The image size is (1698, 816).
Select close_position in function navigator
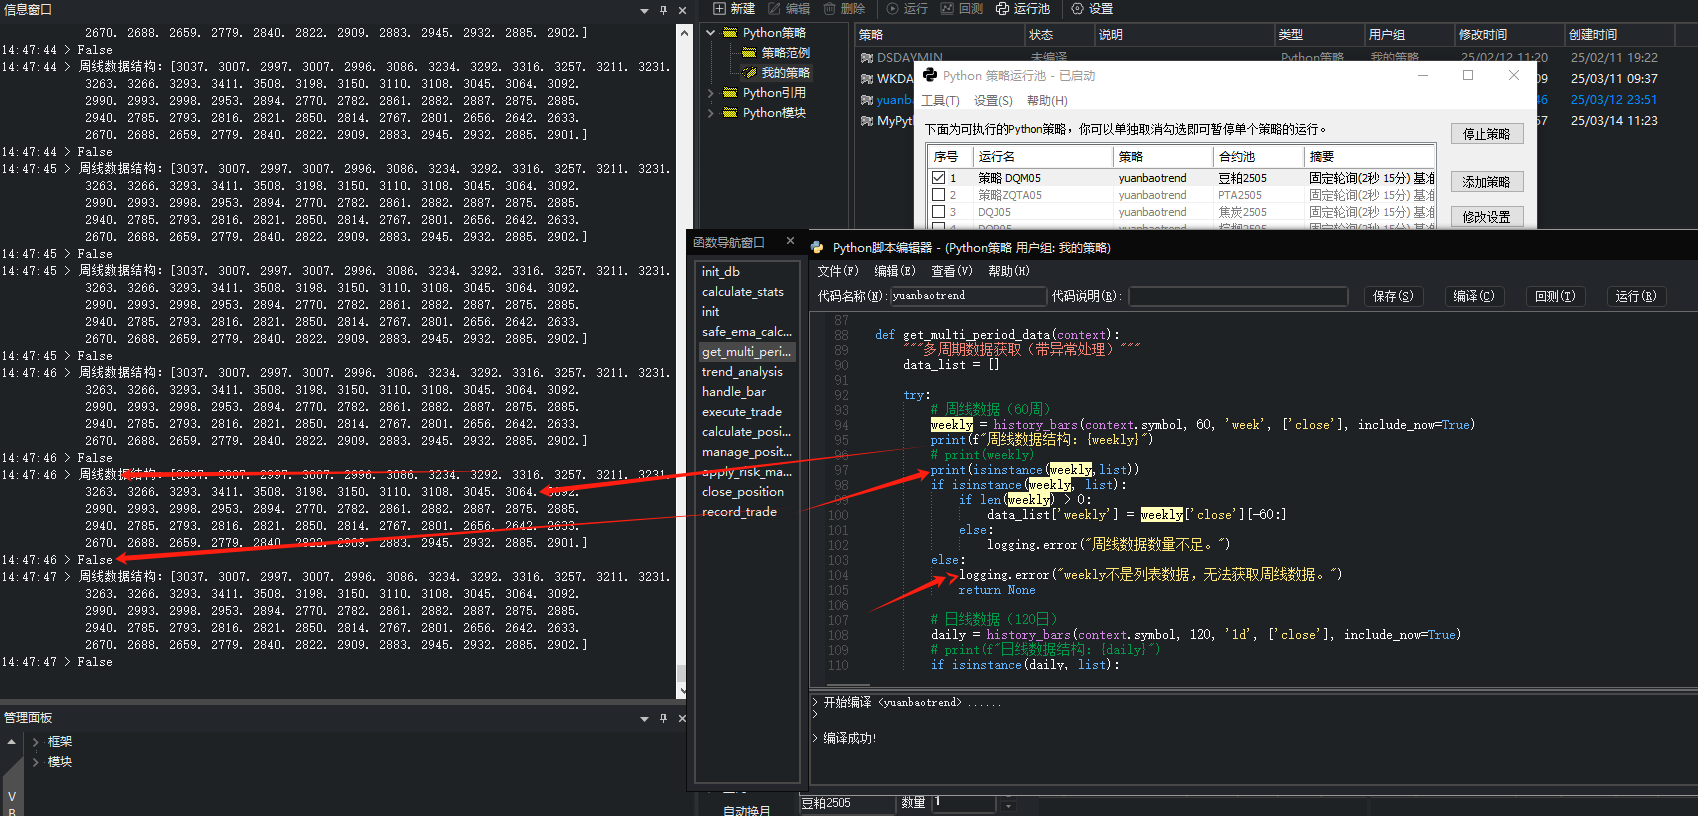coord(743,492)
